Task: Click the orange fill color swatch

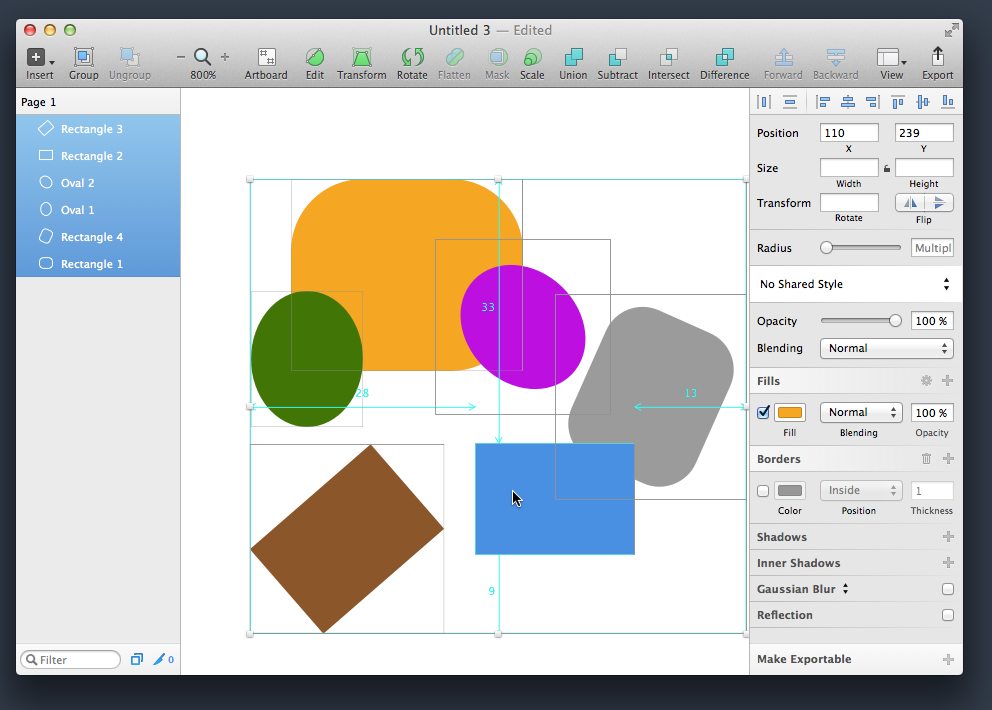Action: click(789, 411)
